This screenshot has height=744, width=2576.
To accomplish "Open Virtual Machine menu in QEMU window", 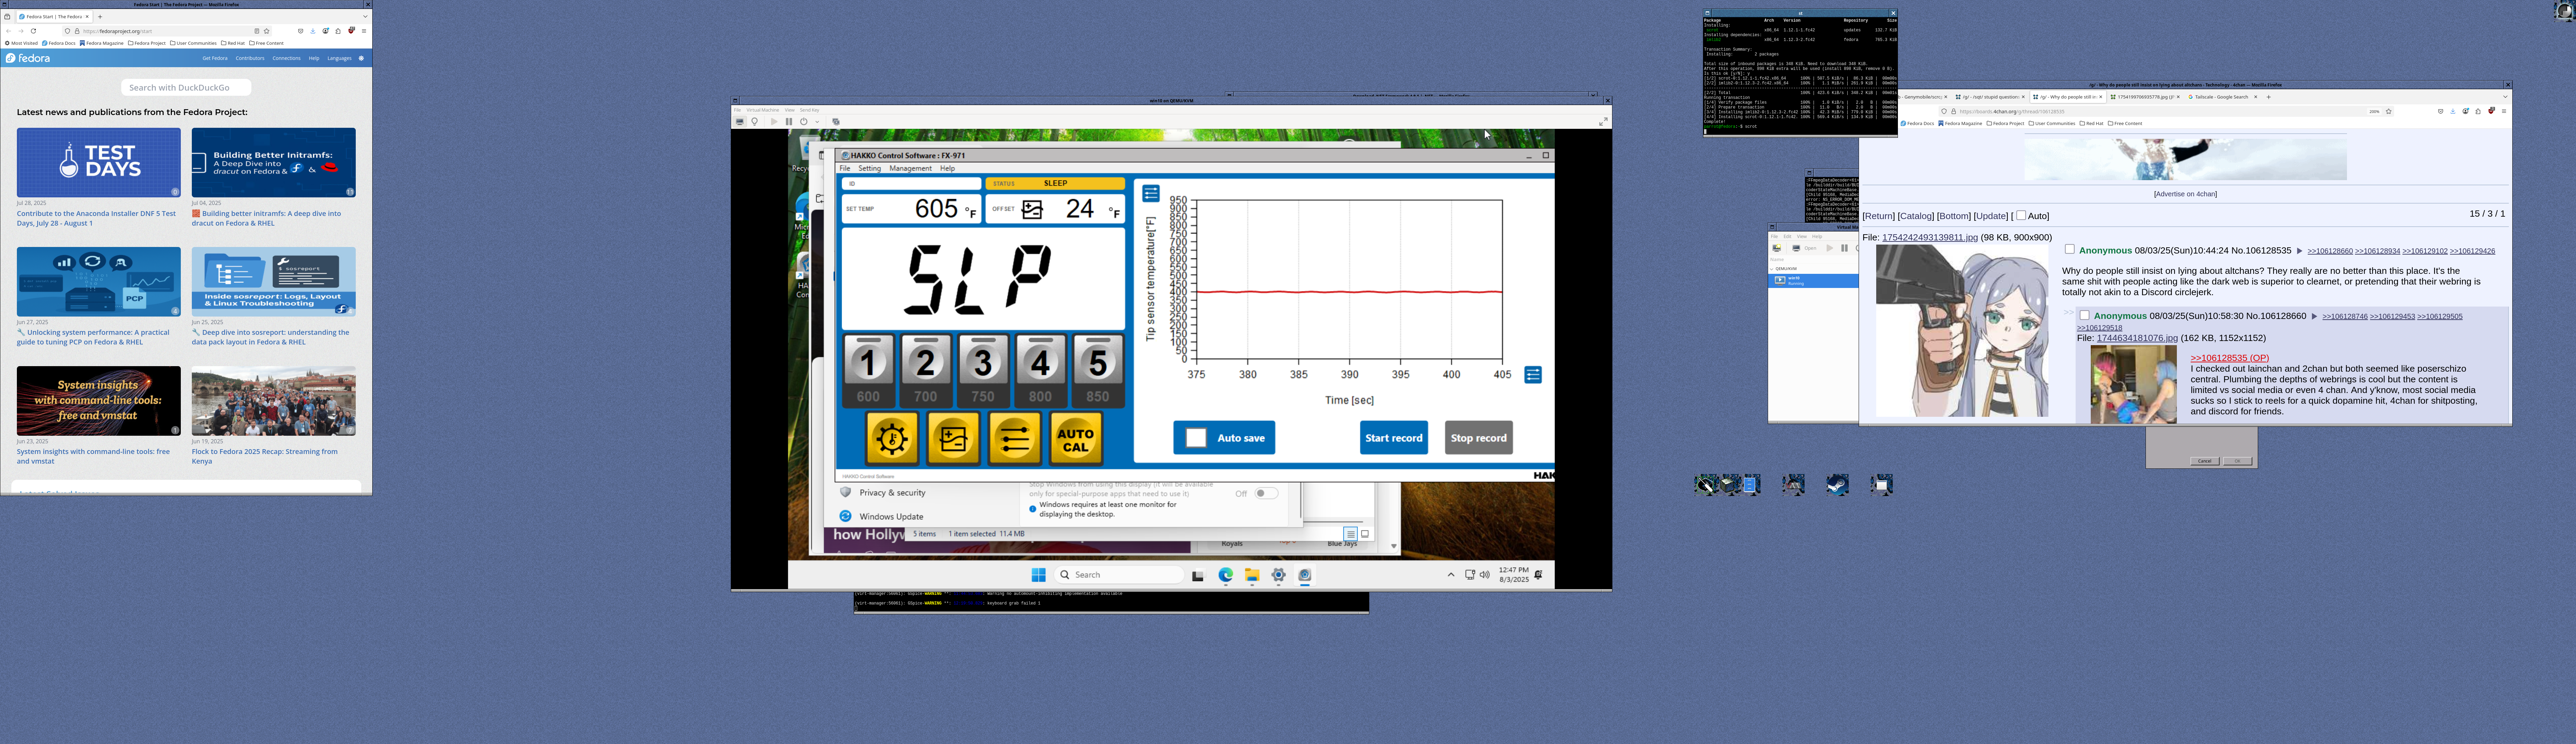I will click(x=763, y=110).
